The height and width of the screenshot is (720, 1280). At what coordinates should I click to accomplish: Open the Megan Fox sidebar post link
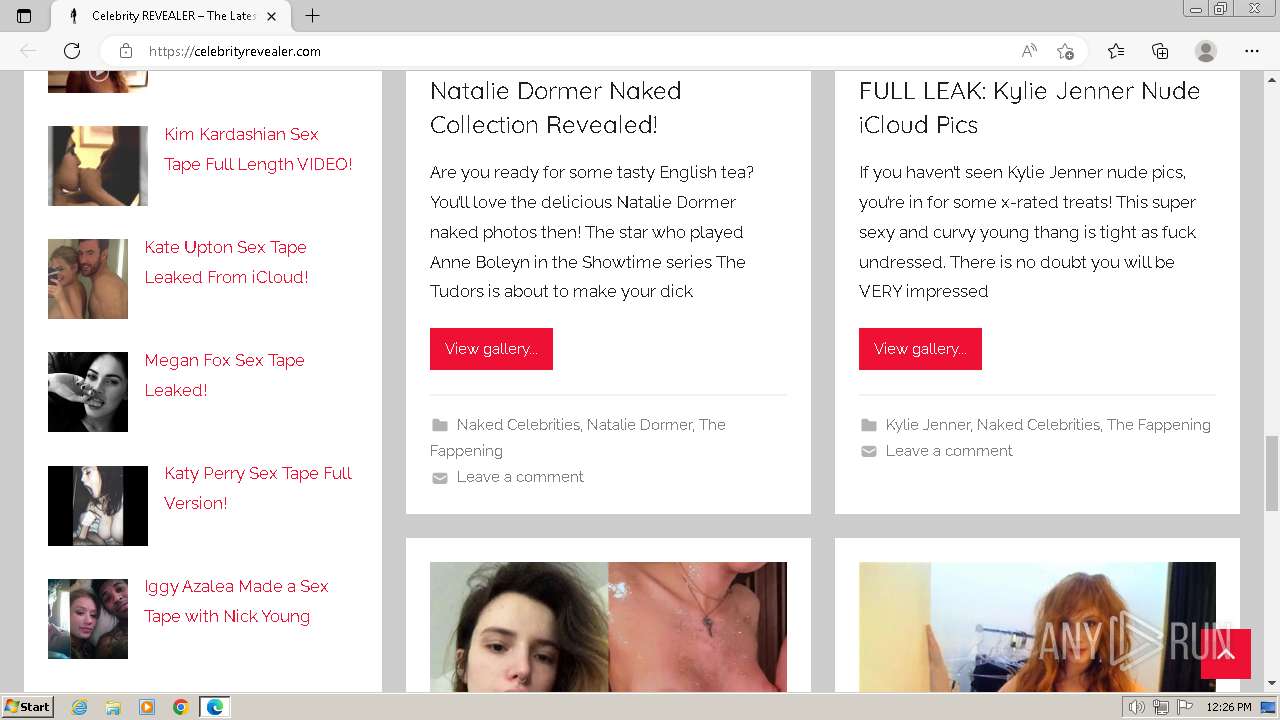click(x=224, y=375)
